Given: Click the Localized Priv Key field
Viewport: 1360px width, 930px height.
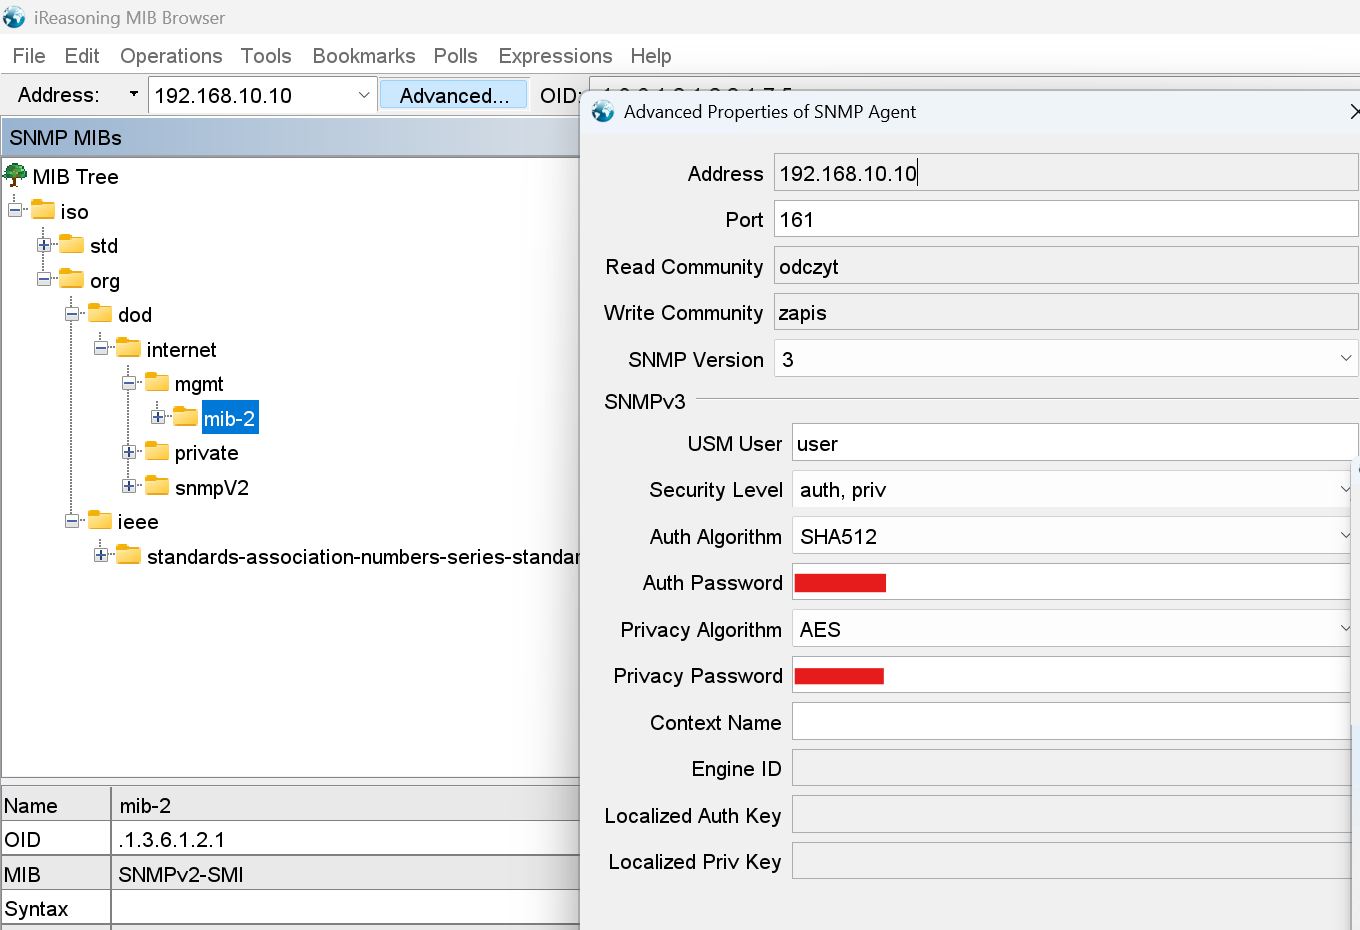Looking at the screenshot, I should [1071, 861].
